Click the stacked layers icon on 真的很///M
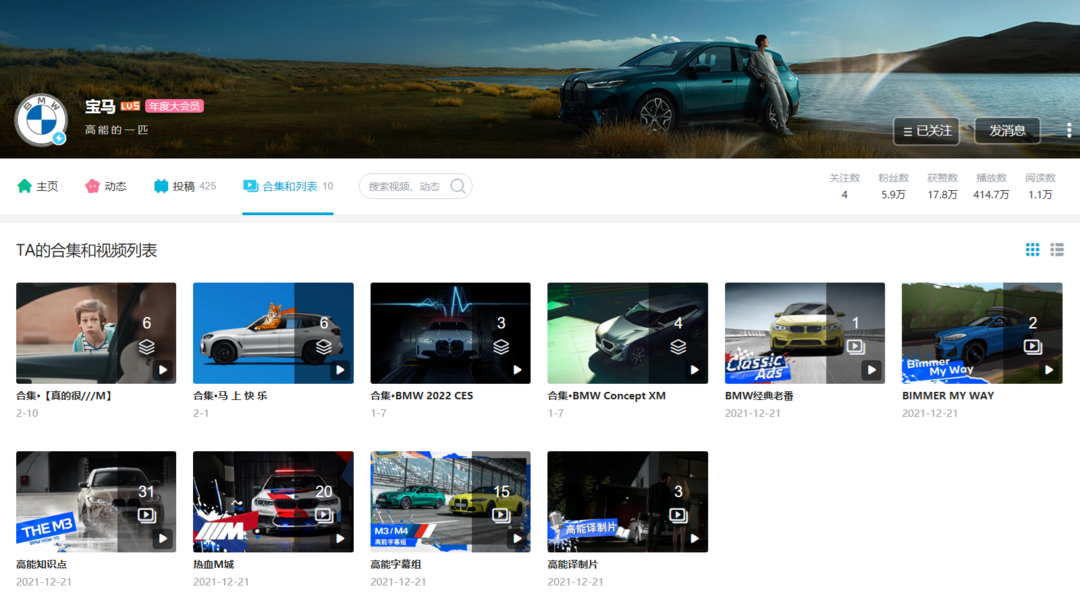 click(x=147, y=347)
